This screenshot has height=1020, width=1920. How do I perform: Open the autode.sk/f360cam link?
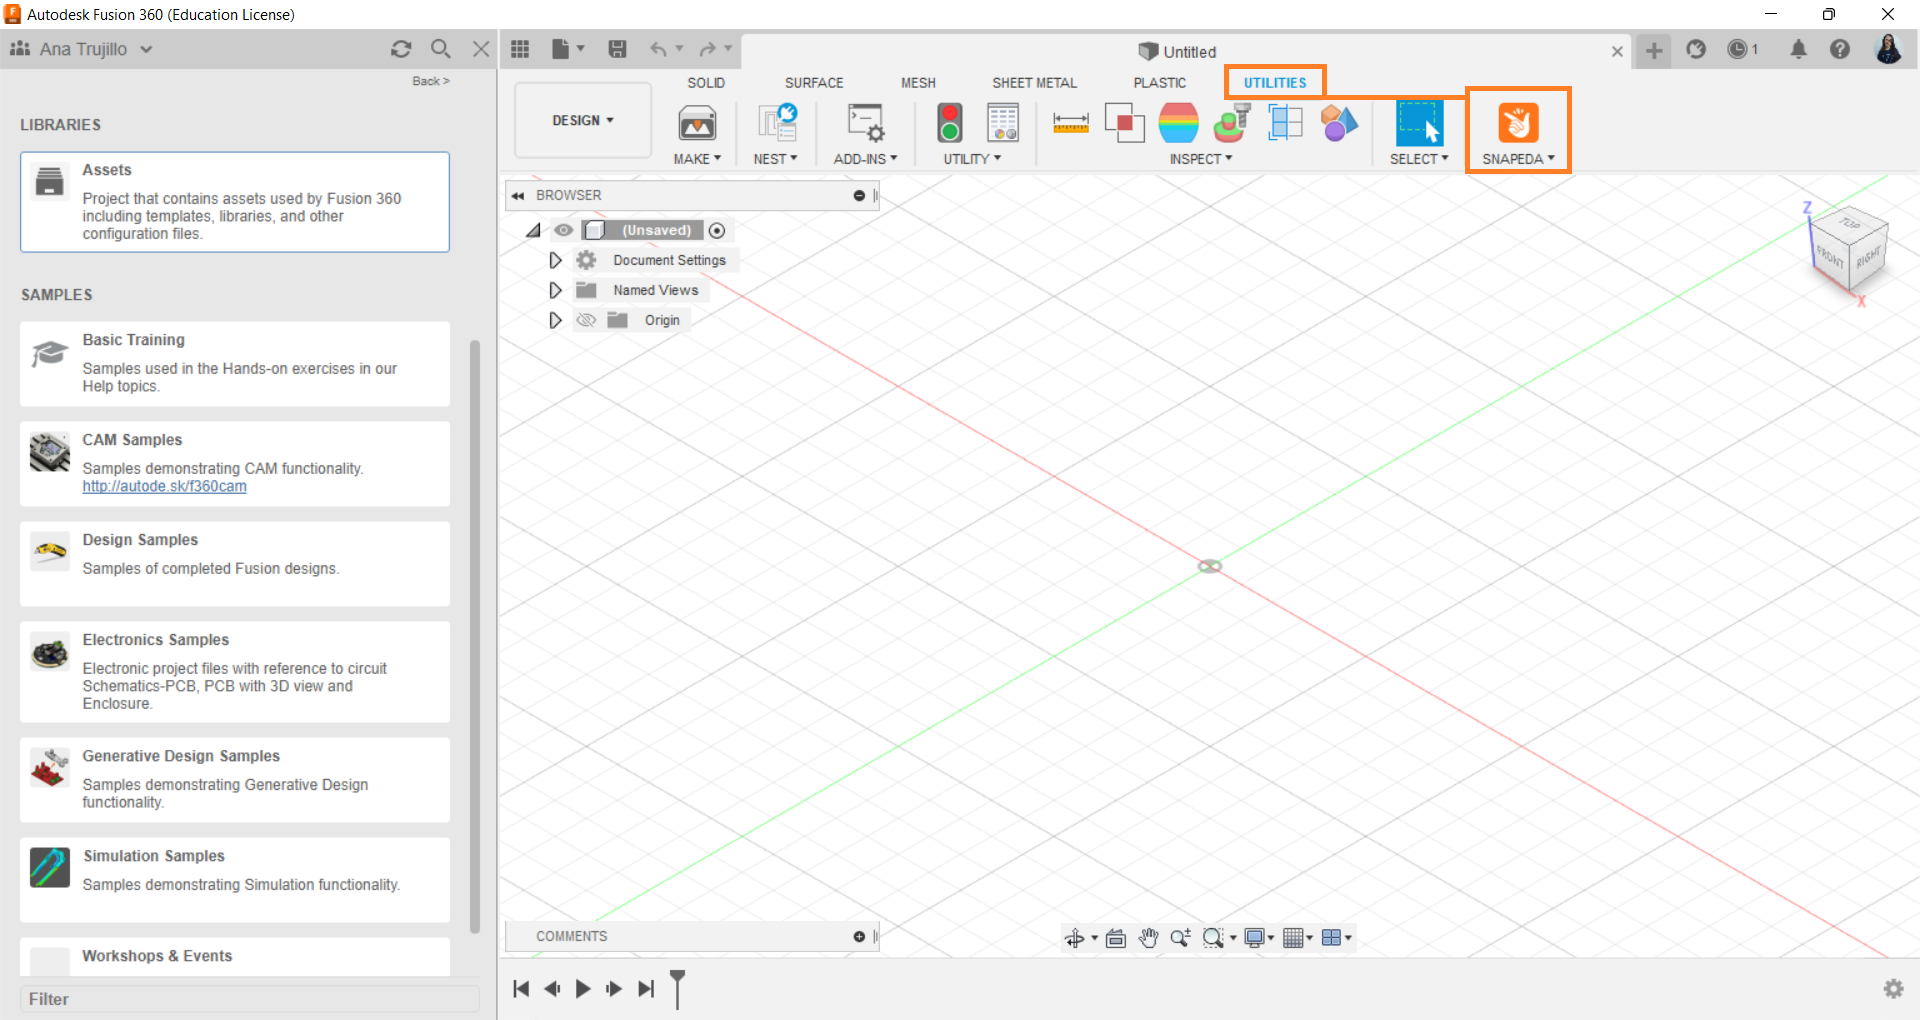pyautogui.click(x=164, y=486)
